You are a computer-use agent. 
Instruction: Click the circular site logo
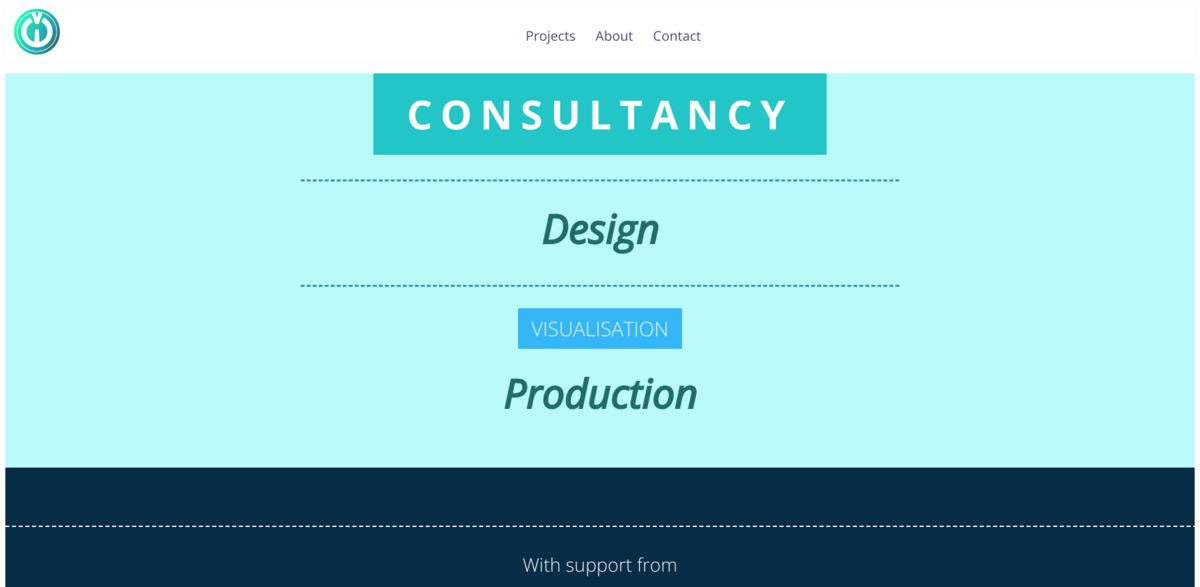click(37, 32)
